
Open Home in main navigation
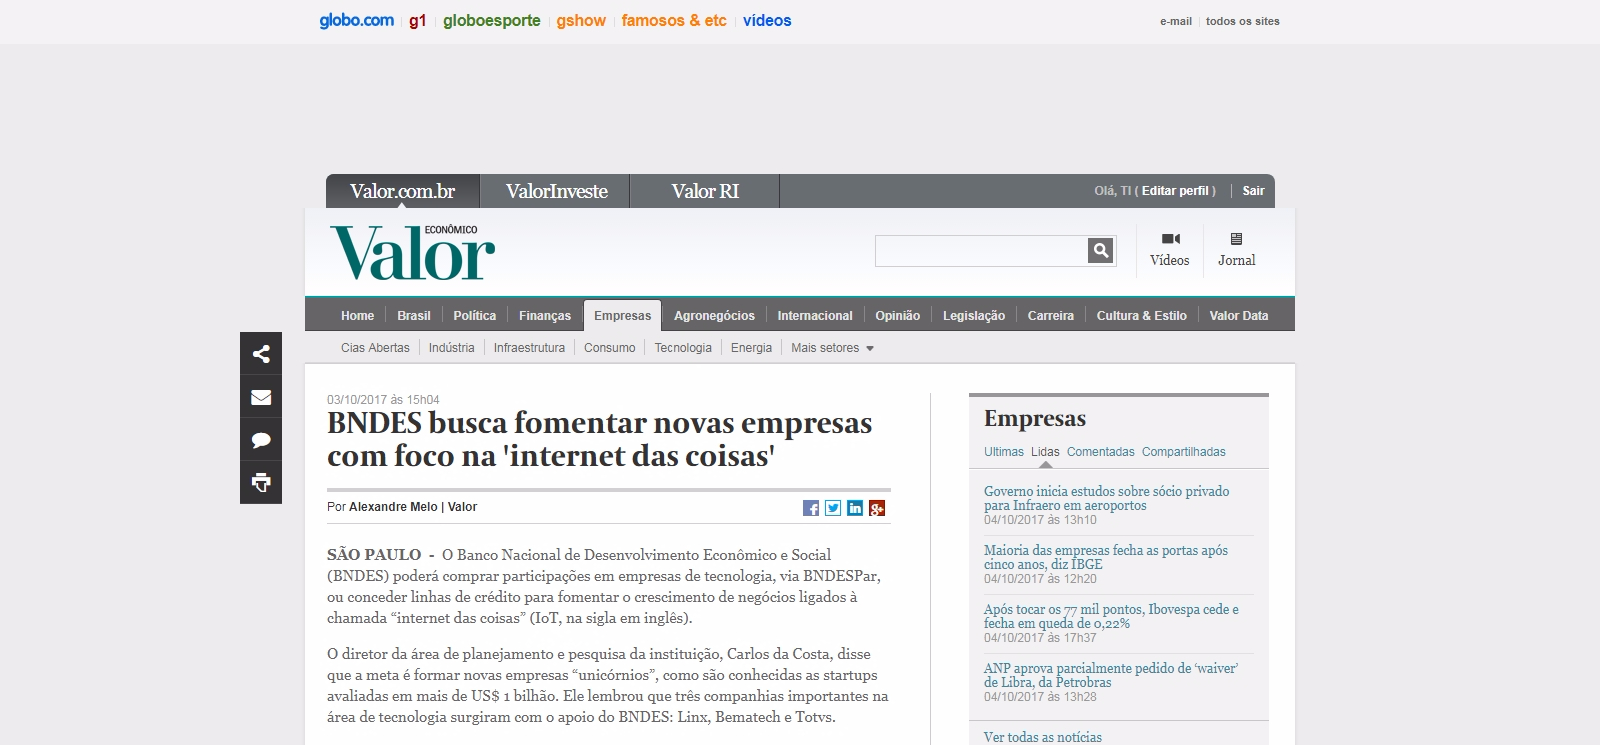point(357,316)
